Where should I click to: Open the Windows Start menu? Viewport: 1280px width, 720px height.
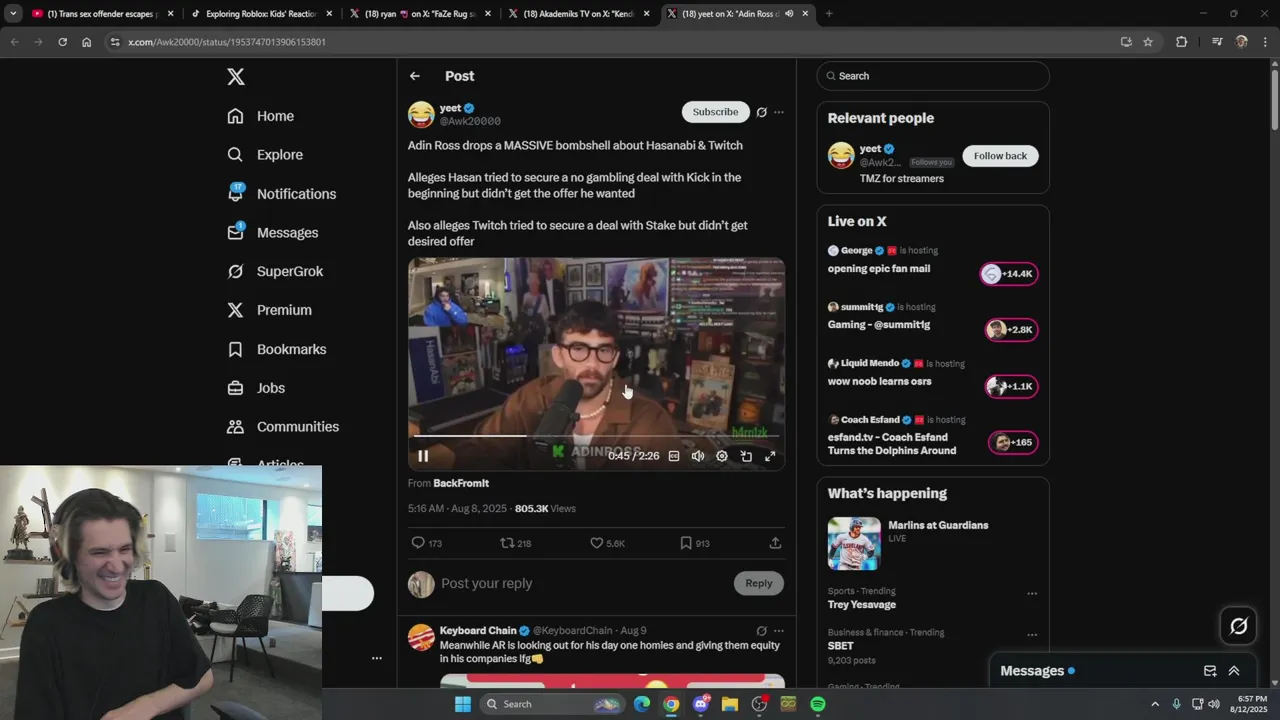click(x=462, y=704)
